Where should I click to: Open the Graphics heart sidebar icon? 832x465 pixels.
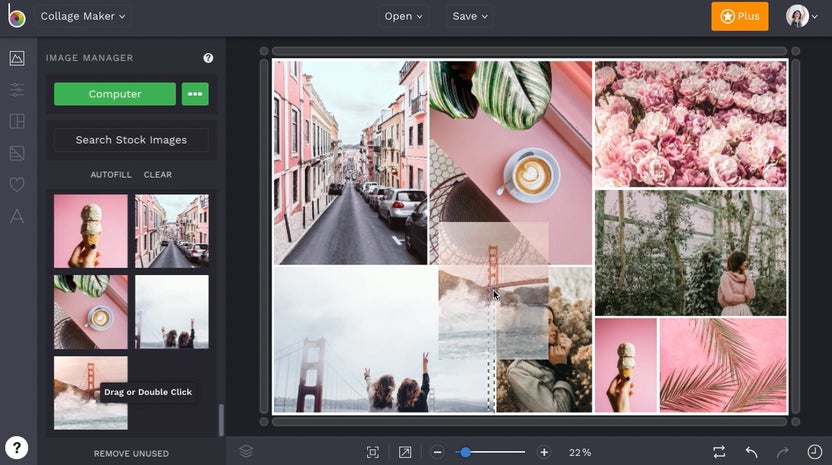[x=17, y=184]
